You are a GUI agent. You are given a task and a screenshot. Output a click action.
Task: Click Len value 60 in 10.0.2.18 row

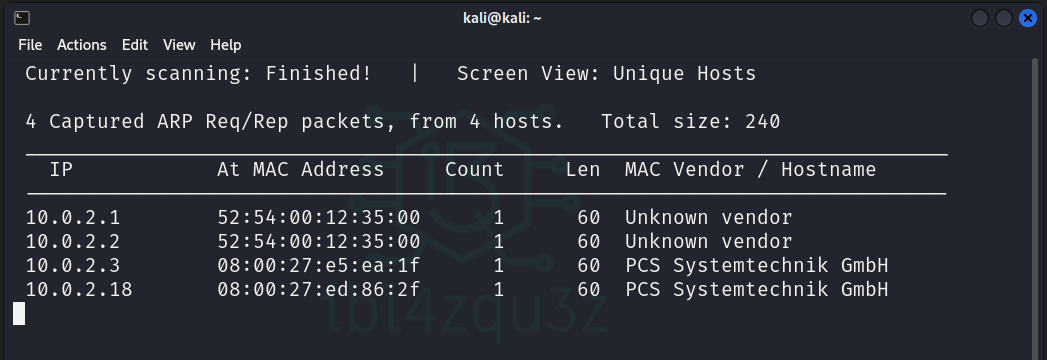[589, 290]
